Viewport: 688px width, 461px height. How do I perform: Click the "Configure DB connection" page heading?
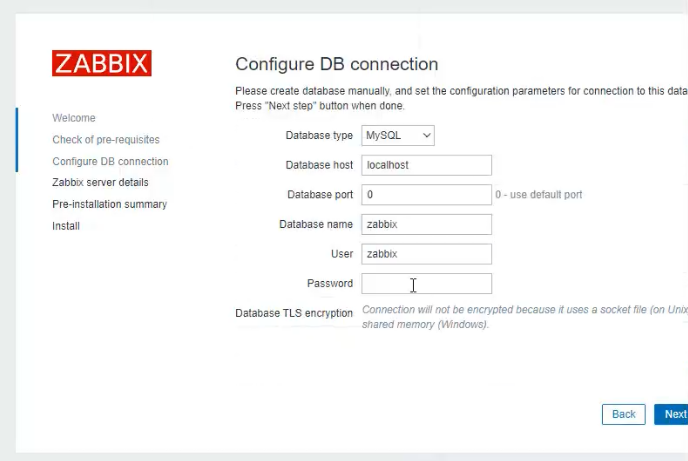tap(336, 64)
